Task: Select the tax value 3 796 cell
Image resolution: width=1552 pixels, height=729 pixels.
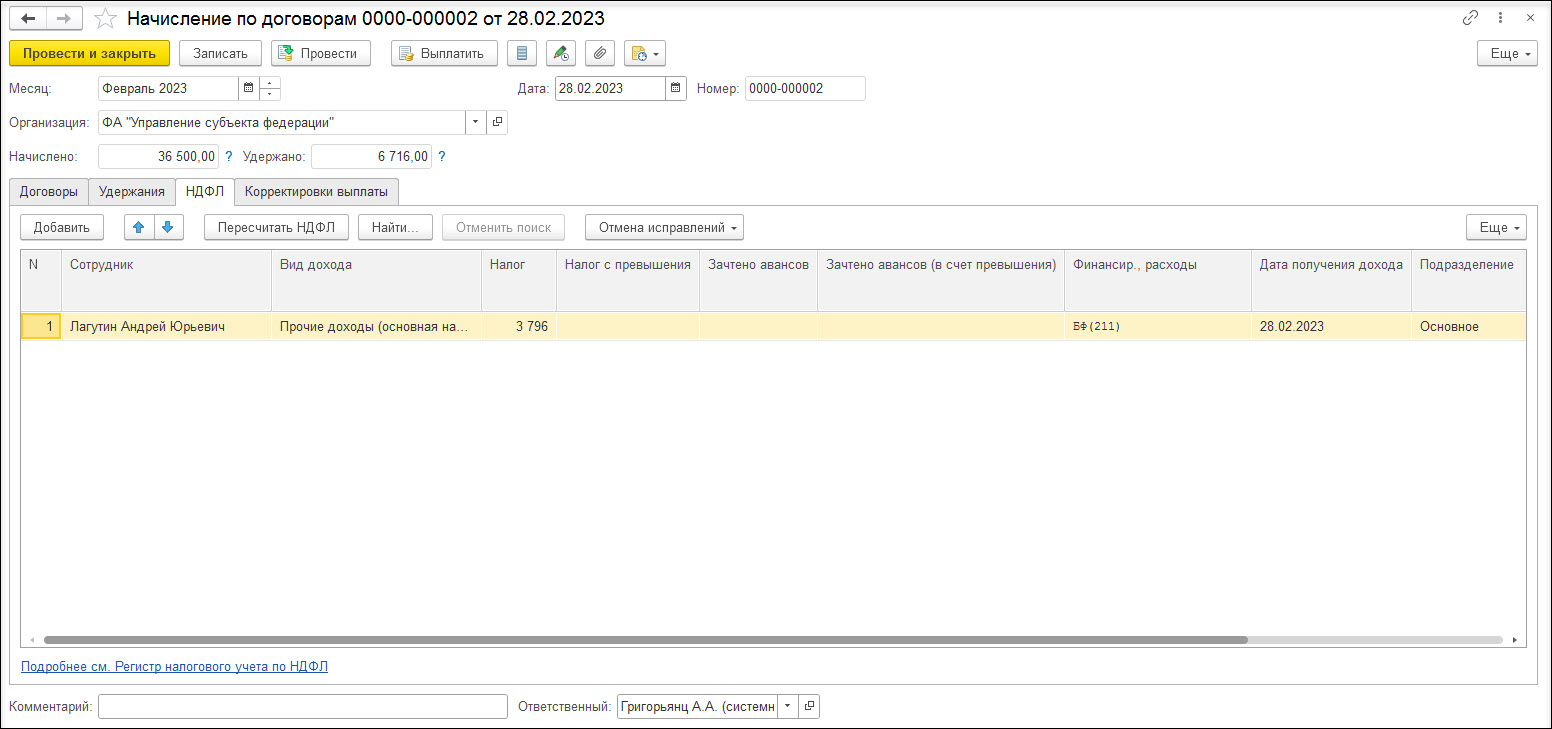Action: pos(518,327)
